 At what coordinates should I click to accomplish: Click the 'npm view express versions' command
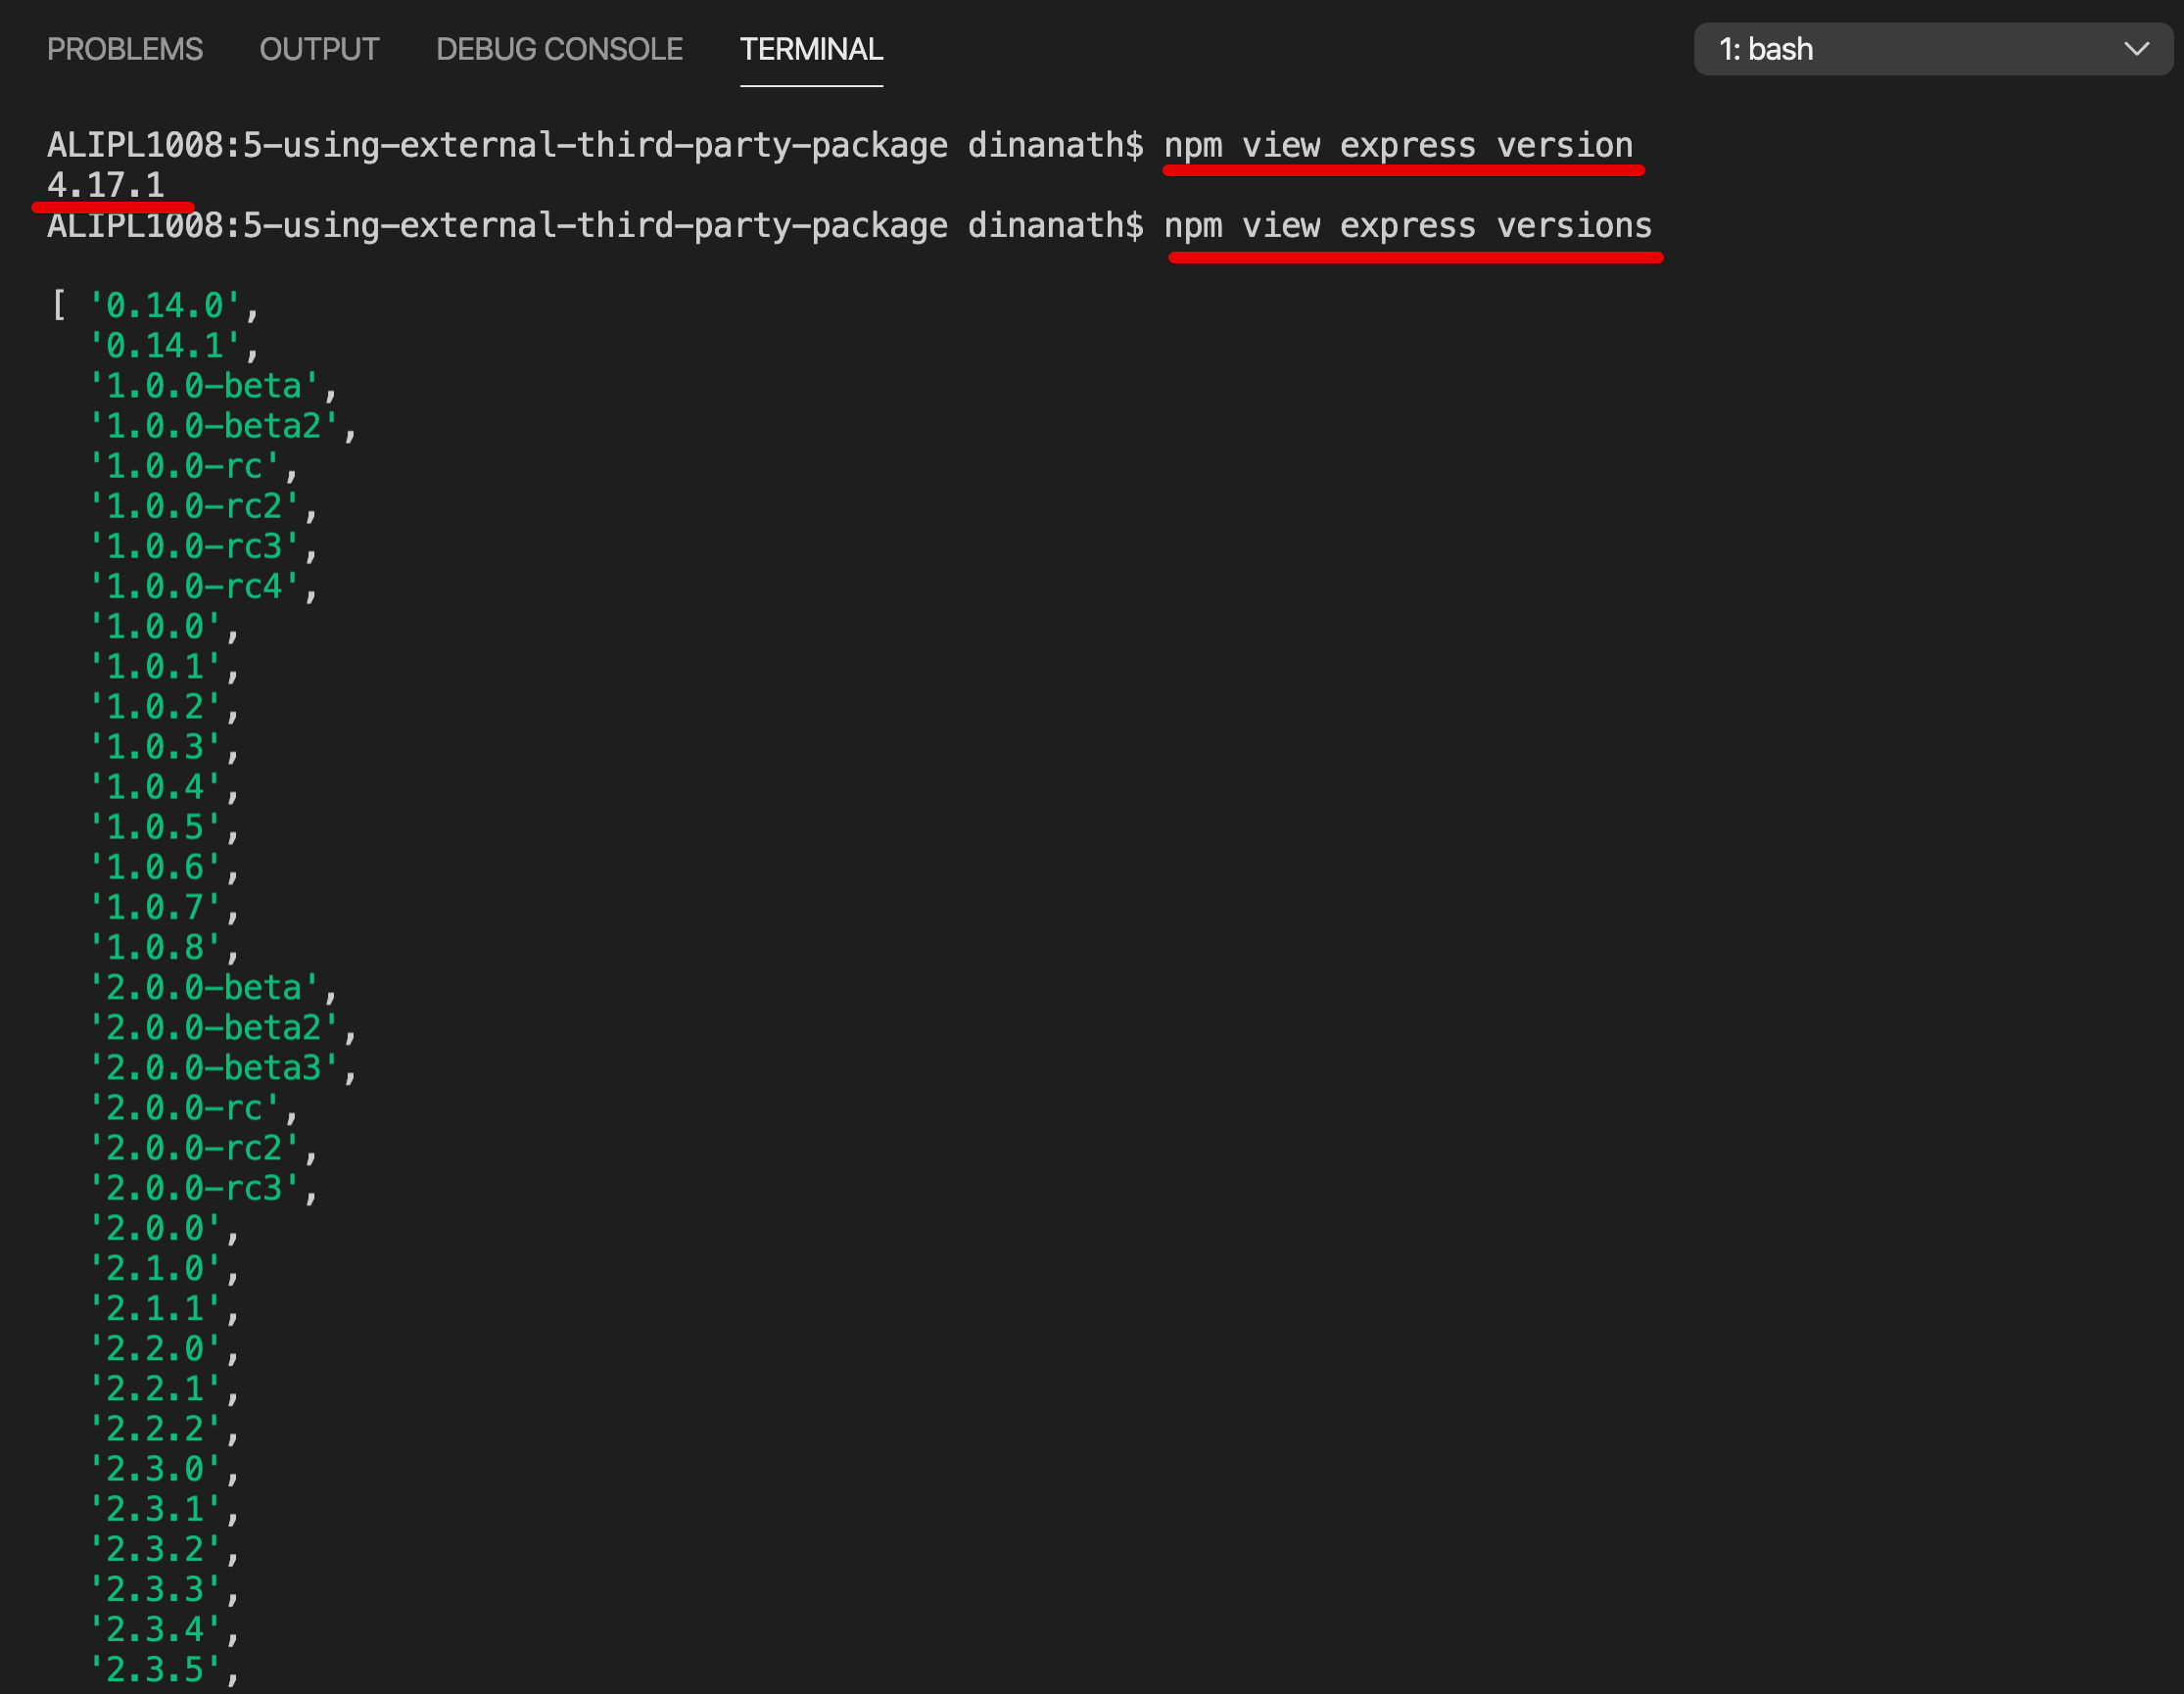click(x=1407, y=226)
